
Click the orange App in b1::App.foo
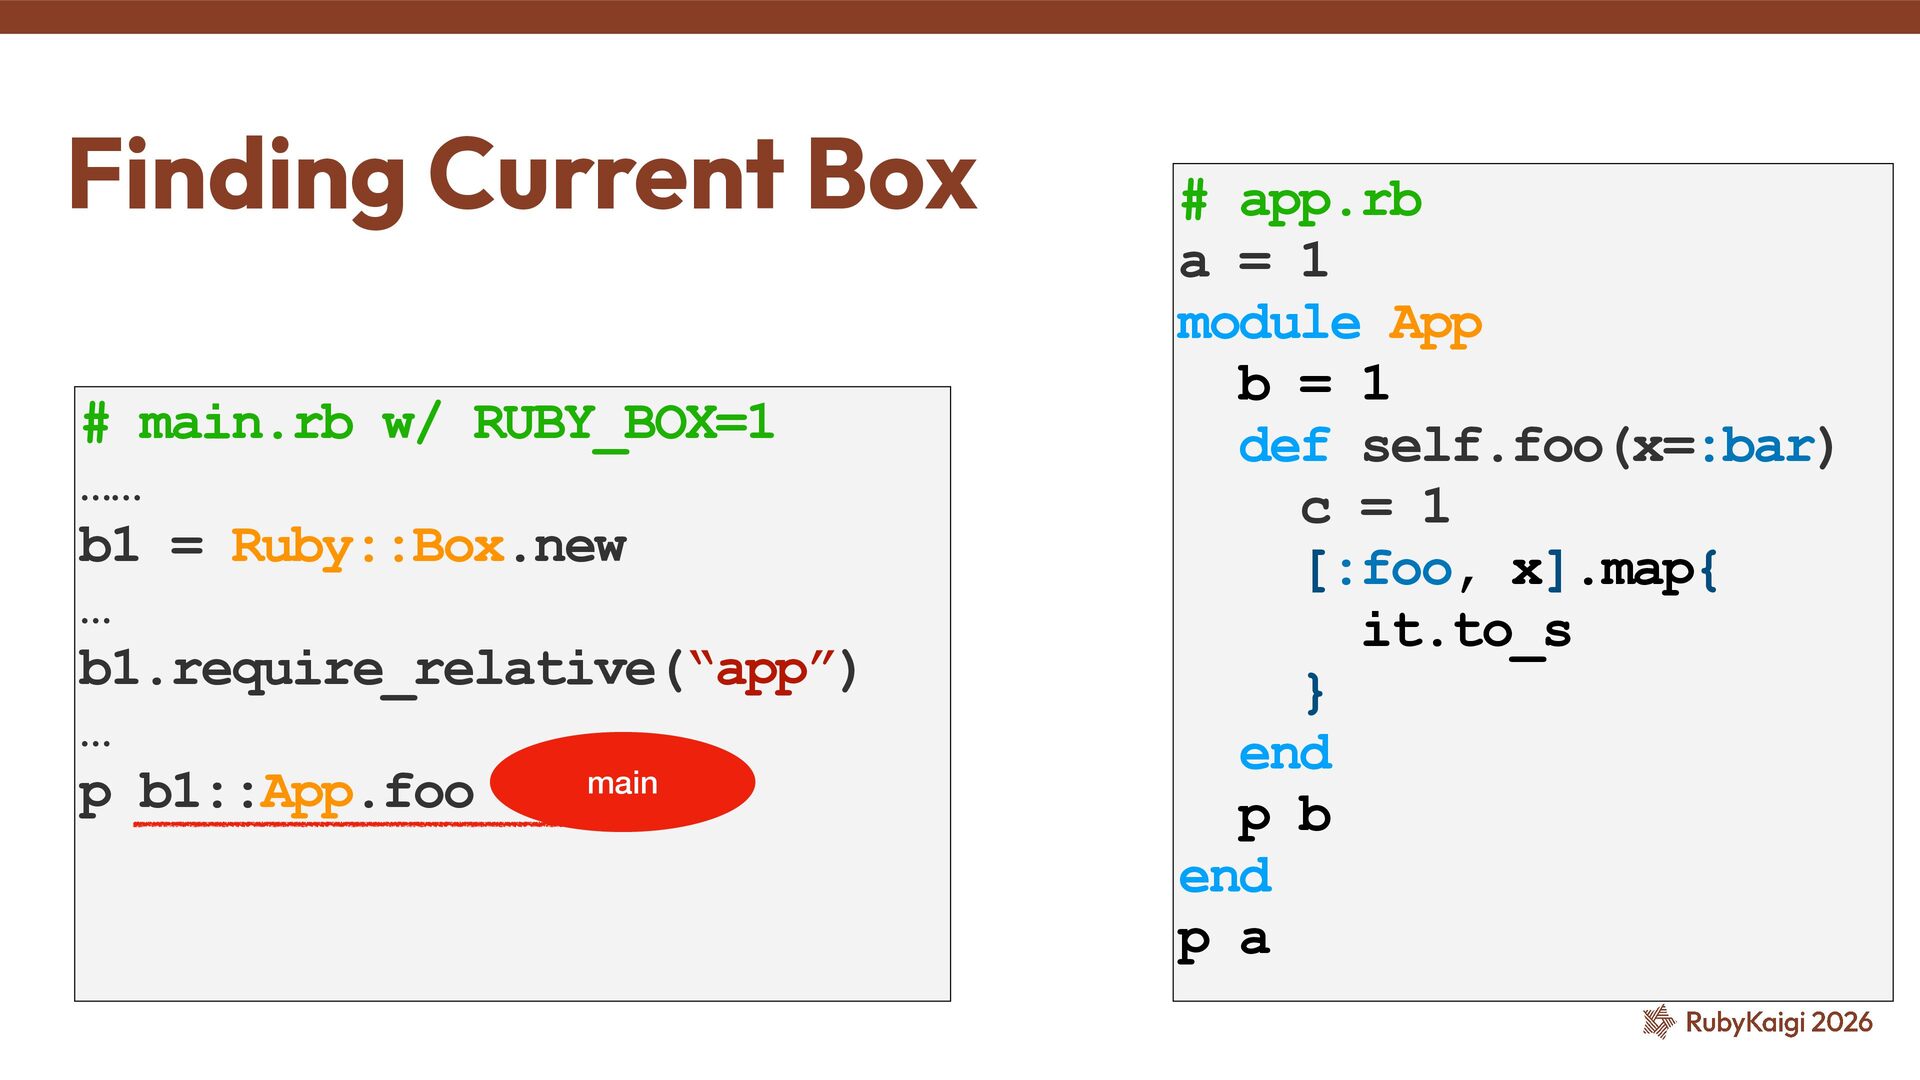click(x=306, y=793)
